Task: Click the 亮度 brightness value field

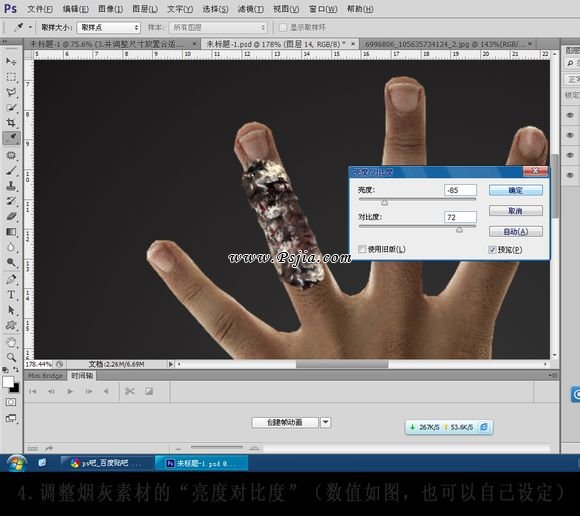Action: tap(460, 190)
